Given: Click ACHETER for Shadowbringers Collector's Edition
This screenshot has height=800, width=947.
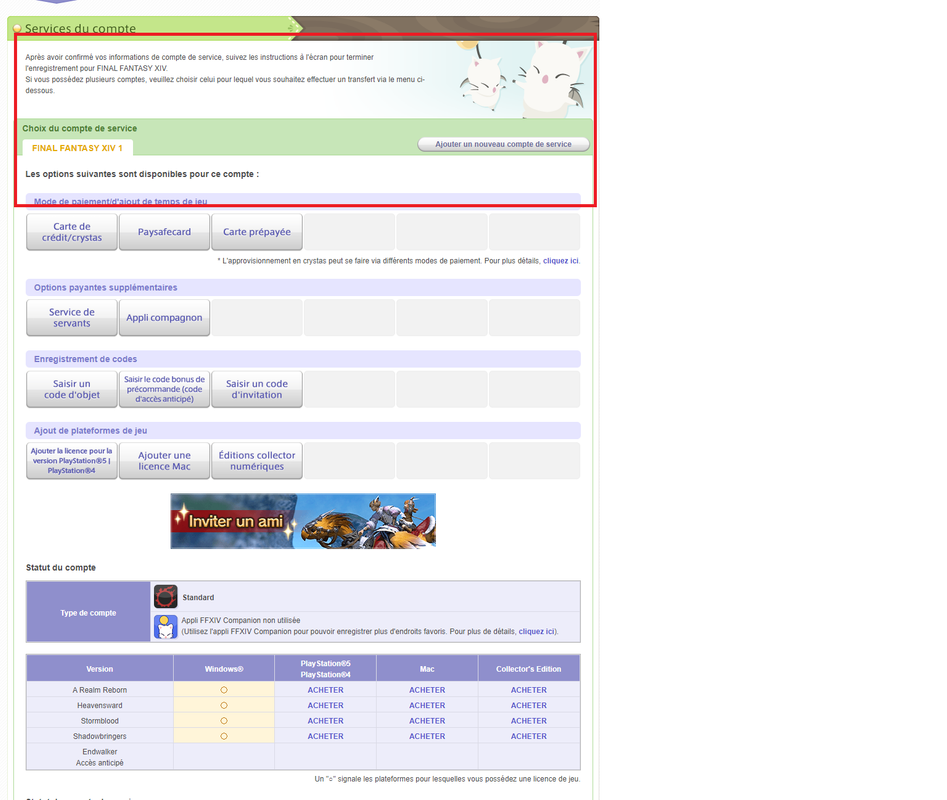Looking at the screenshot, I should [x=528, y=736].
